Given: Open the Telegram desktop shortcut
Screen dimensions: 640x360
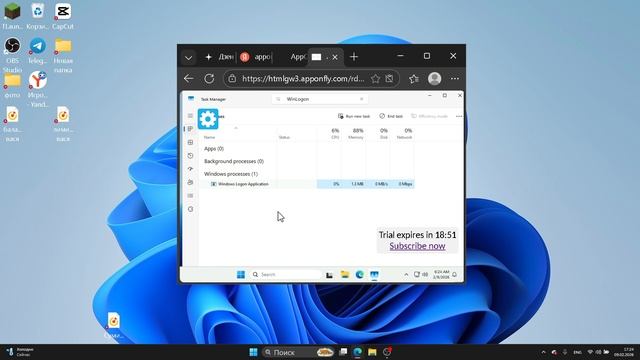Looking at the screenshot, I should tap(38, 46).
